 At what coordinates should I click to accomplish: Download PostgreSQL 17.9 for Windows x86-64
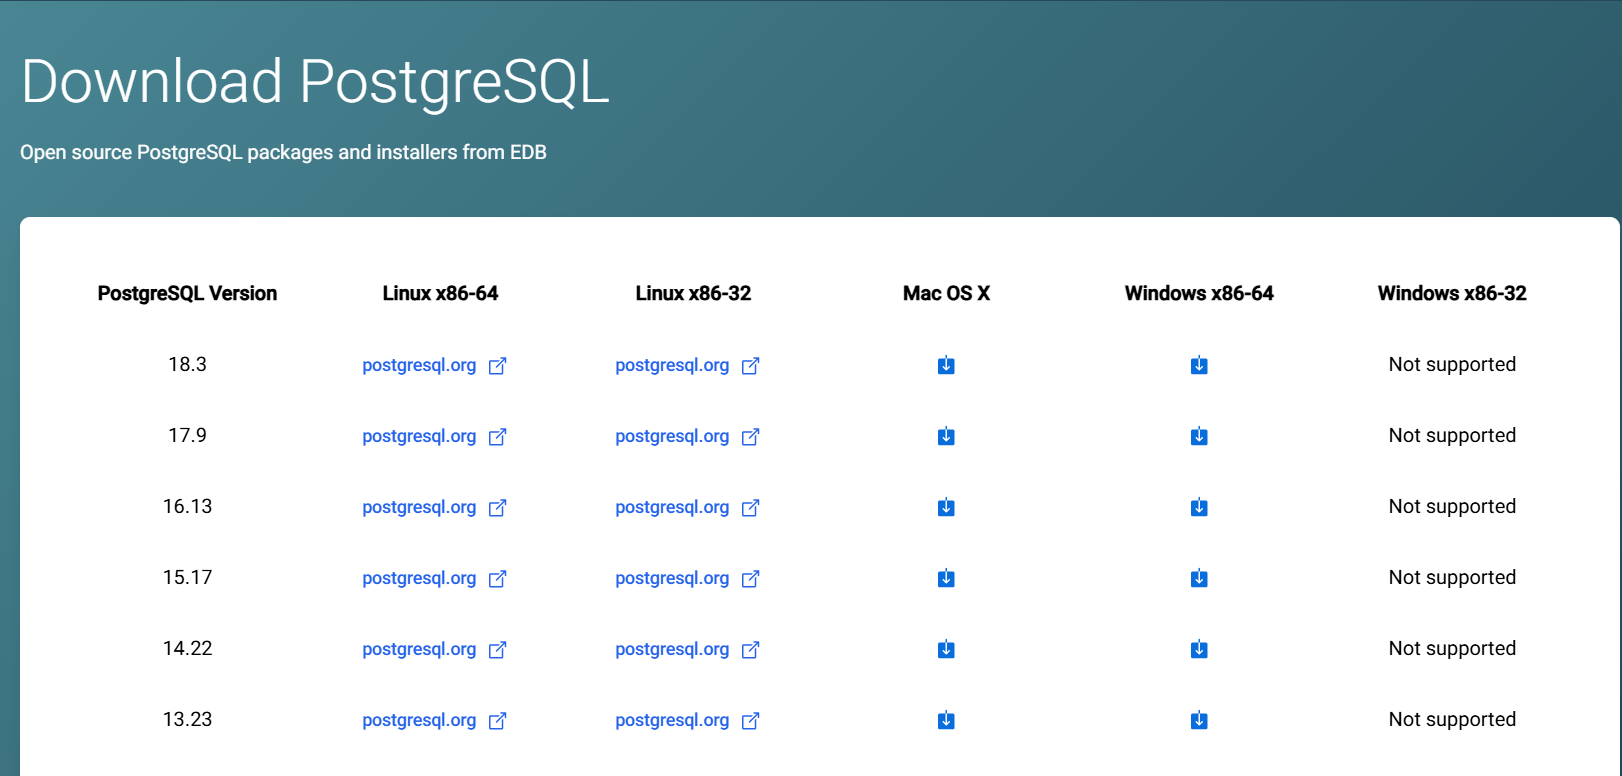(1199, 436)
